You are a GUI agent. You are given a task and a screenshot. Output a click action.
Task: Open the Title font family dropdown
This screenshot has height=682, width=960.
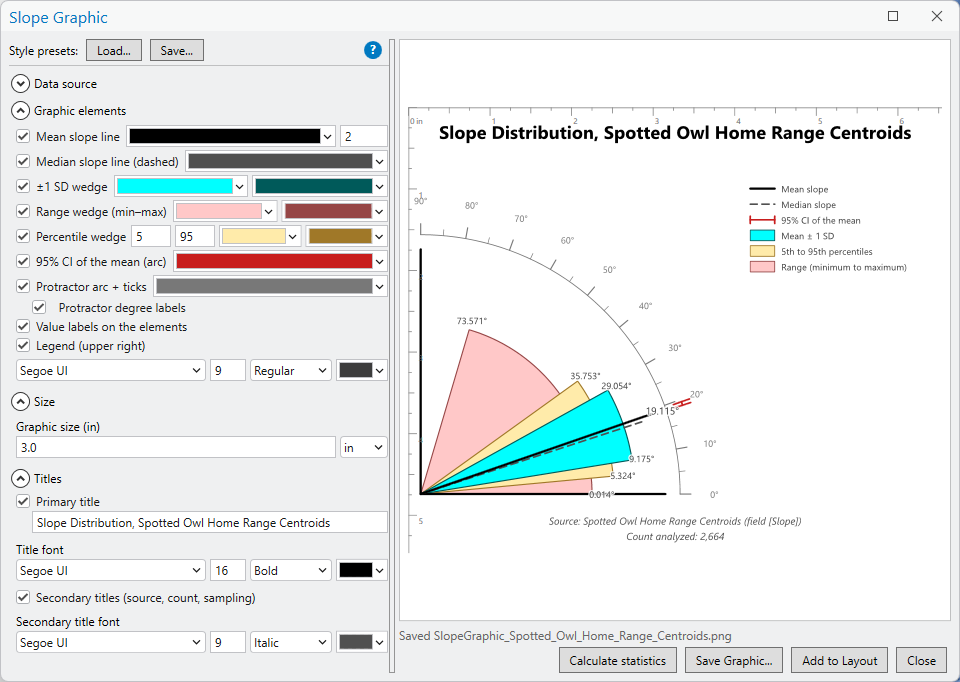pyautogui.click(x=110, y=571)
